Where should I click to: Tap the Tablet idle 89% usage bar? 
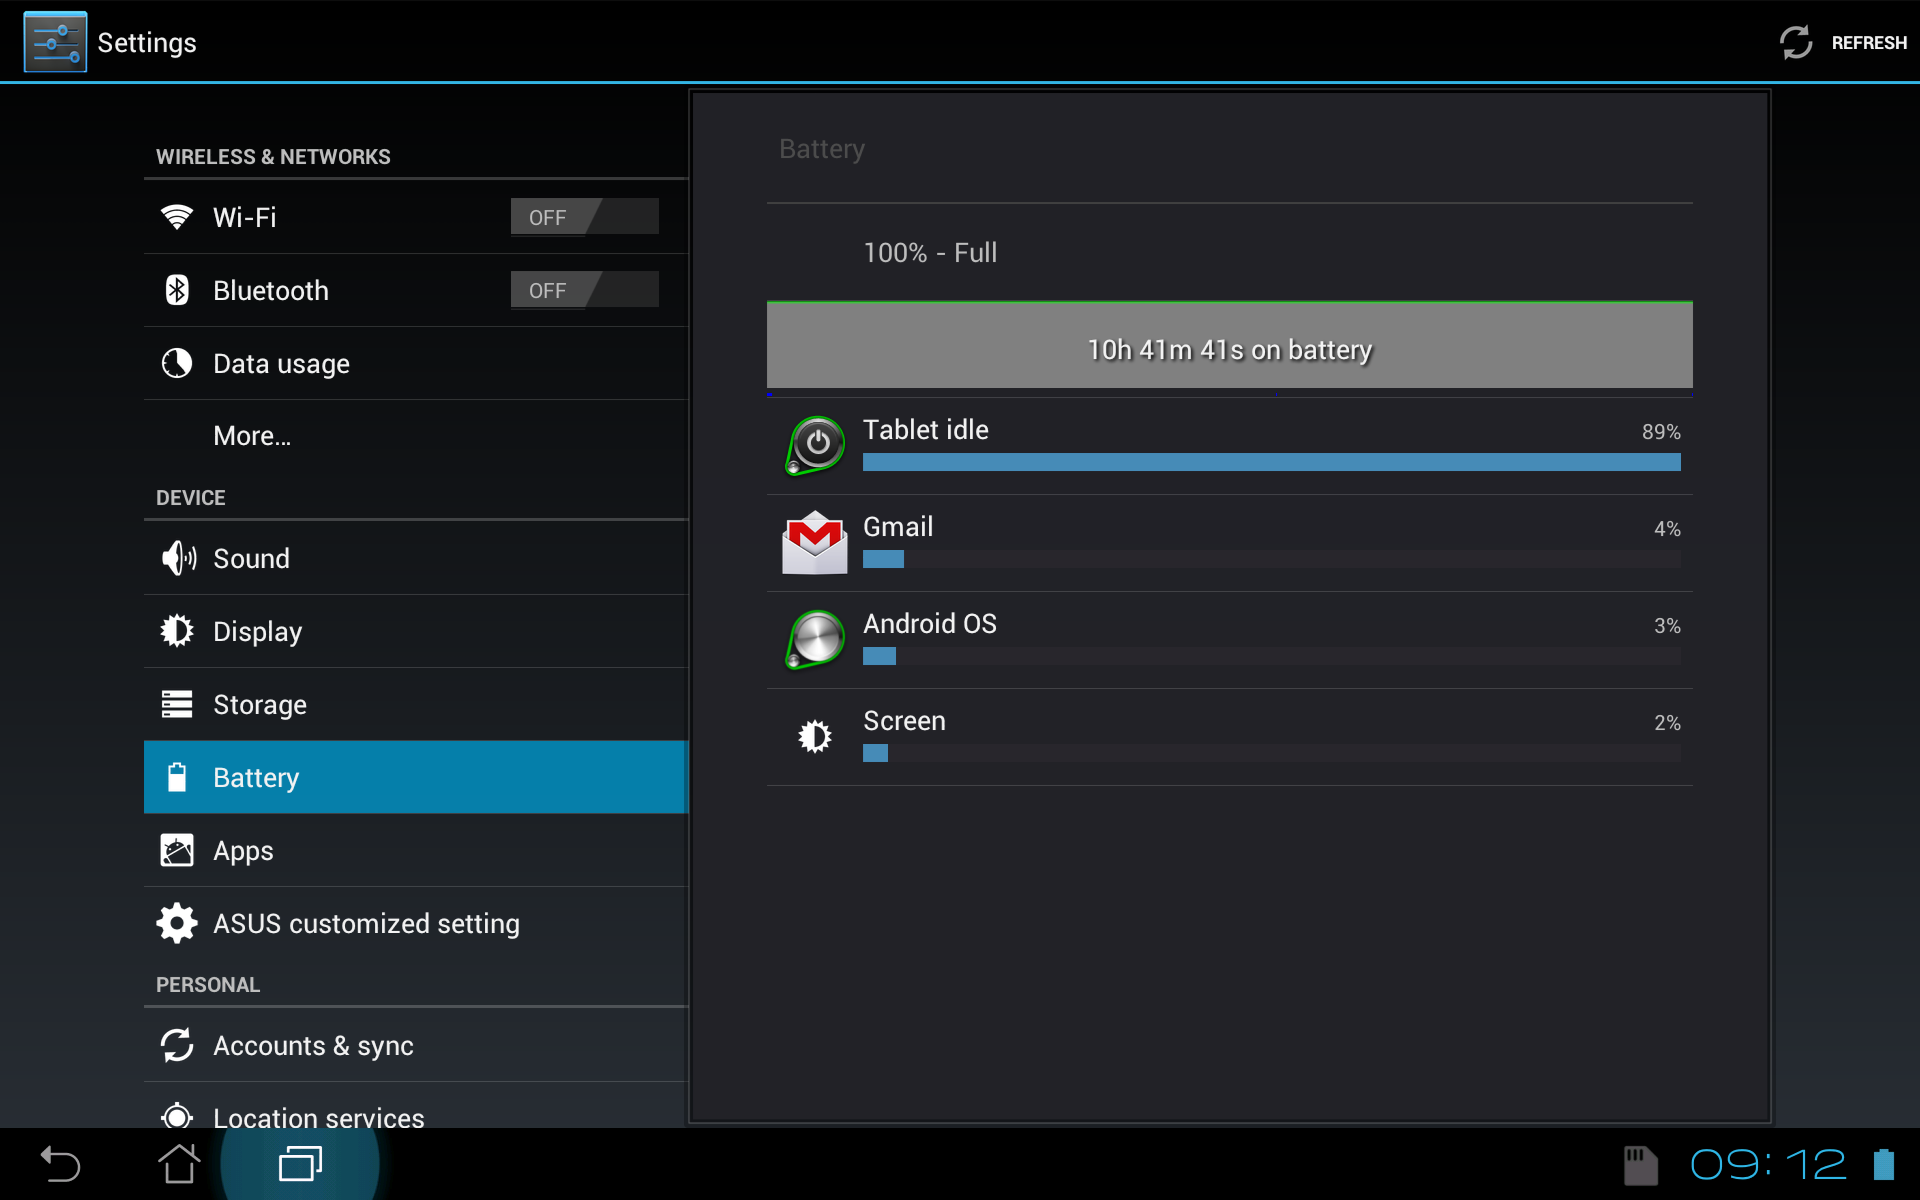pos(1271,462)
